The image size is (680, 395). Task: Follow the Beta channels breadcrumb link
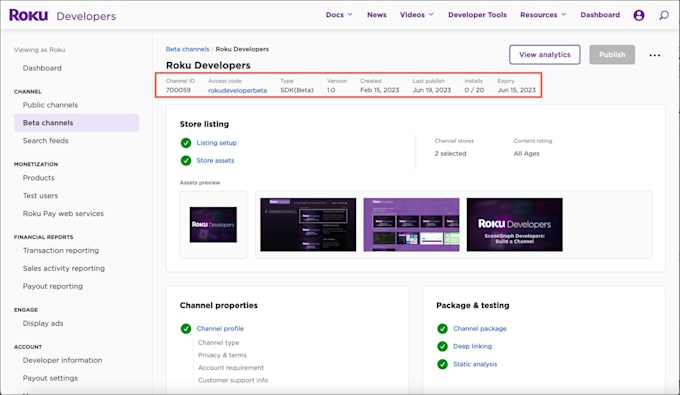click(x=187, y=49)
